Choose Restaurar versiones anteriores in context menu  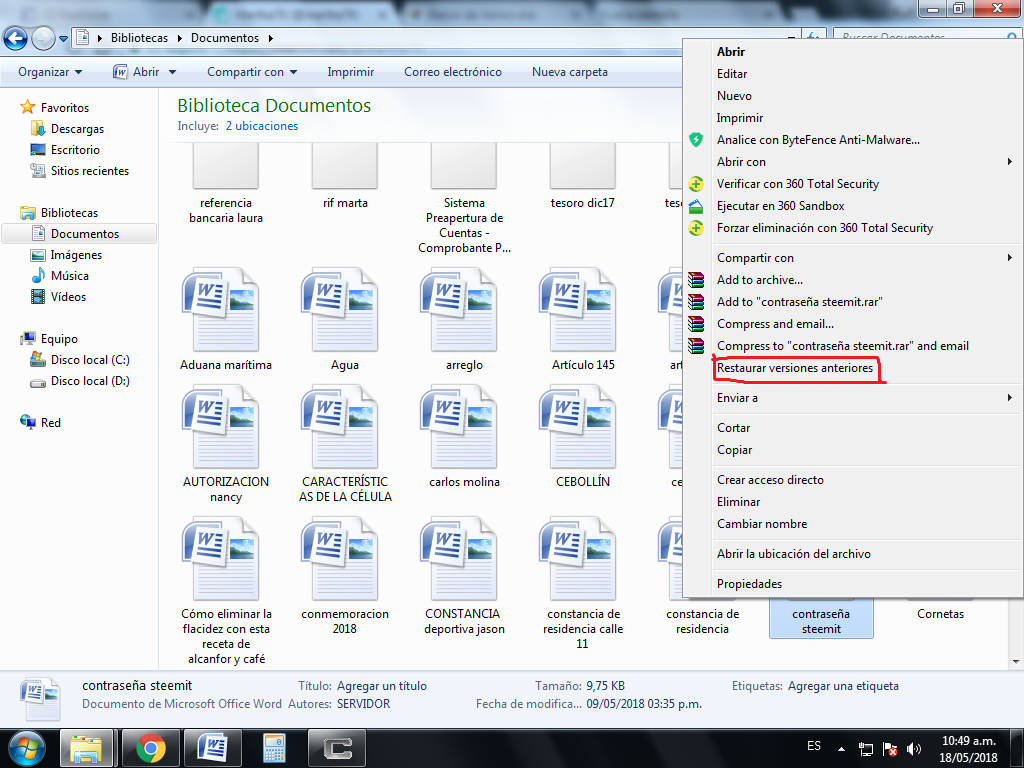795,368
